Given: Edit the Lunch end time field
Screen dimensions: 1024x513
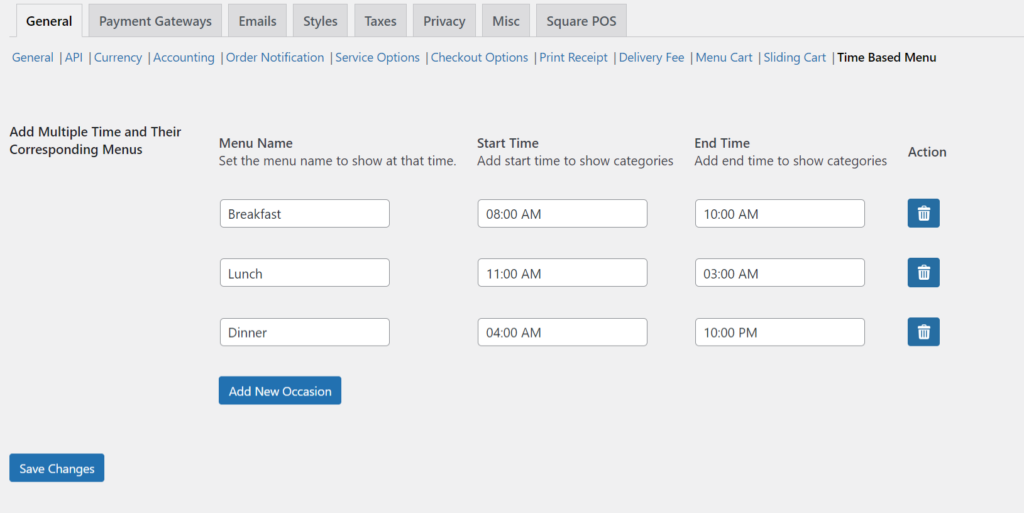Looking at the screenshot, I should click(779, 274).
